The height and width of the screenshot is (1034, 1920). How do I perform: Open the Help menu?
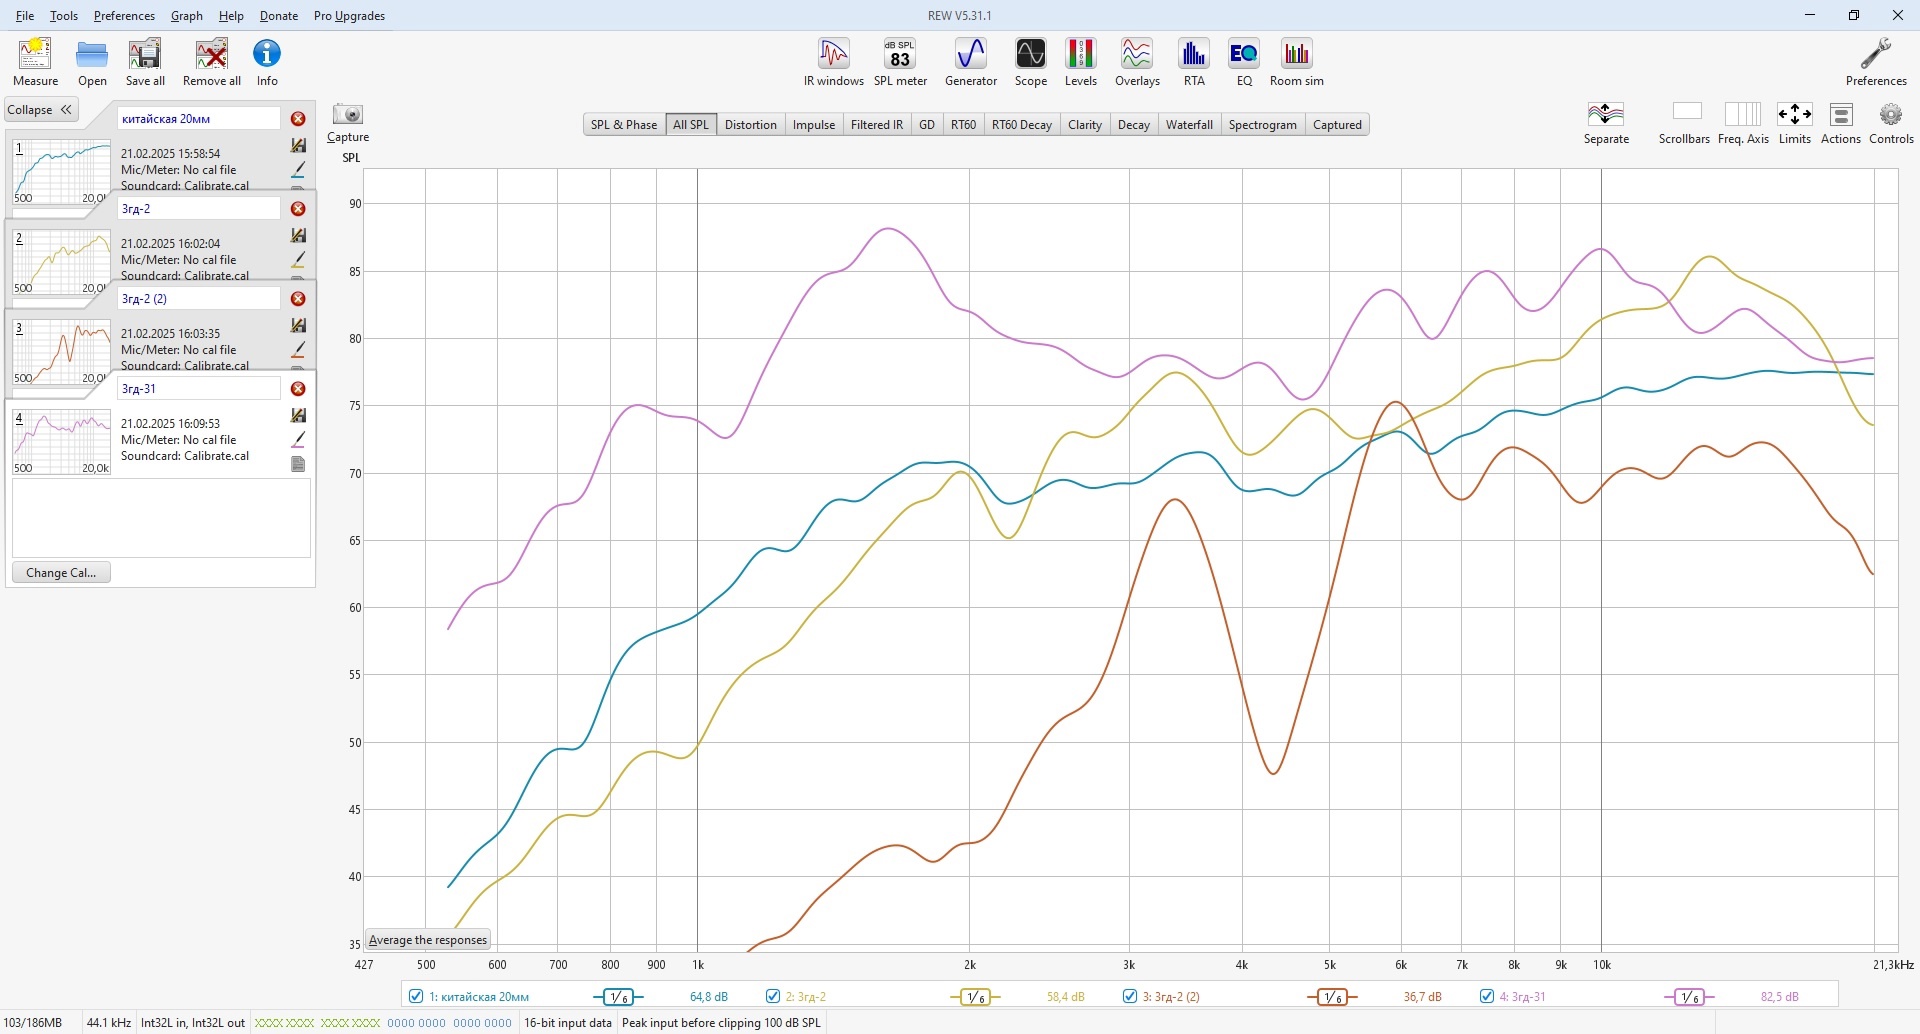pyautogui.click(x=231, y=16)
